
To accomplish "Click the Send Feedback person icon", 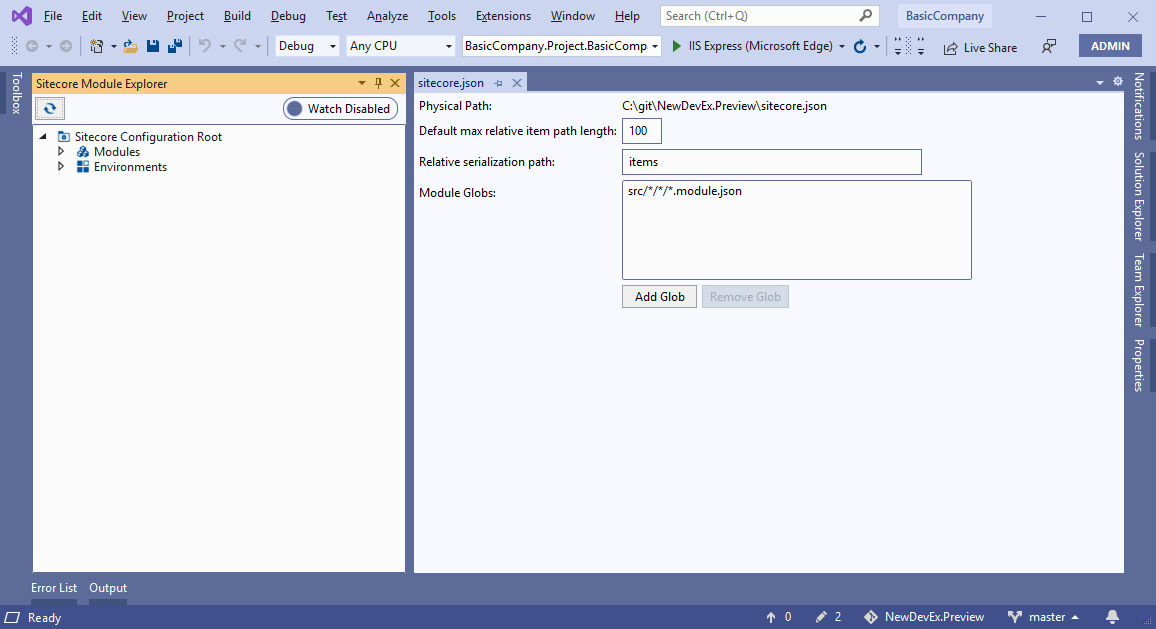I will click(x=1048, y=46).
